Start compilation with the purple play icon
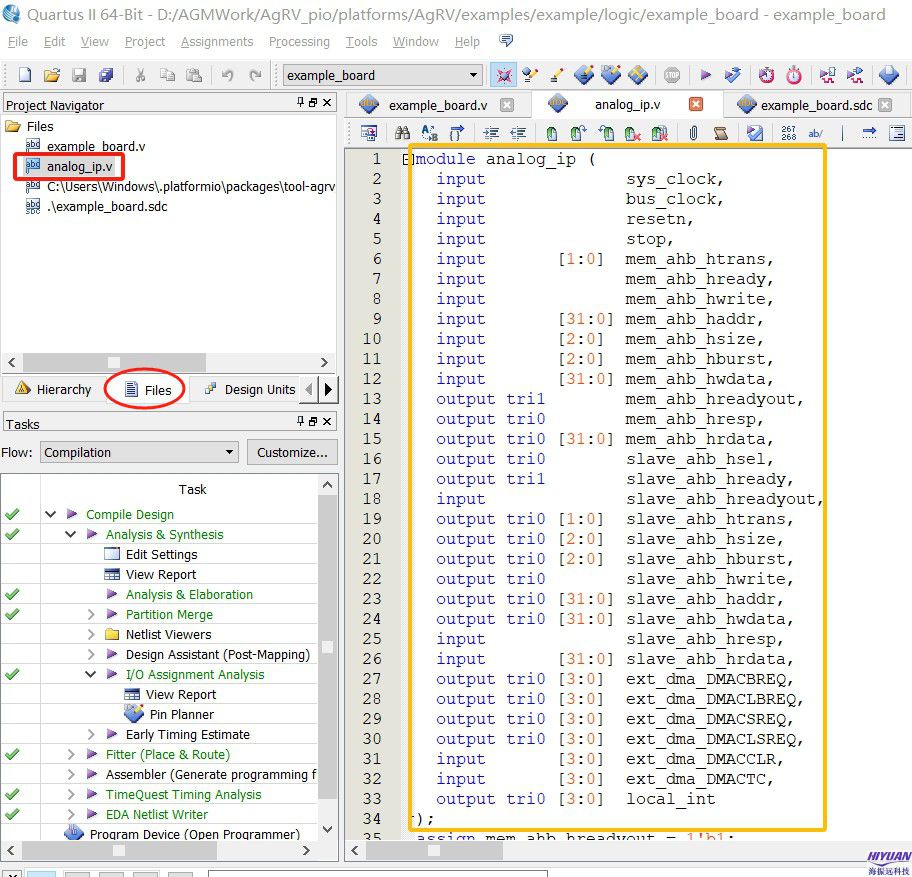This screenshot has height=877, width=912. pos(705,75)
